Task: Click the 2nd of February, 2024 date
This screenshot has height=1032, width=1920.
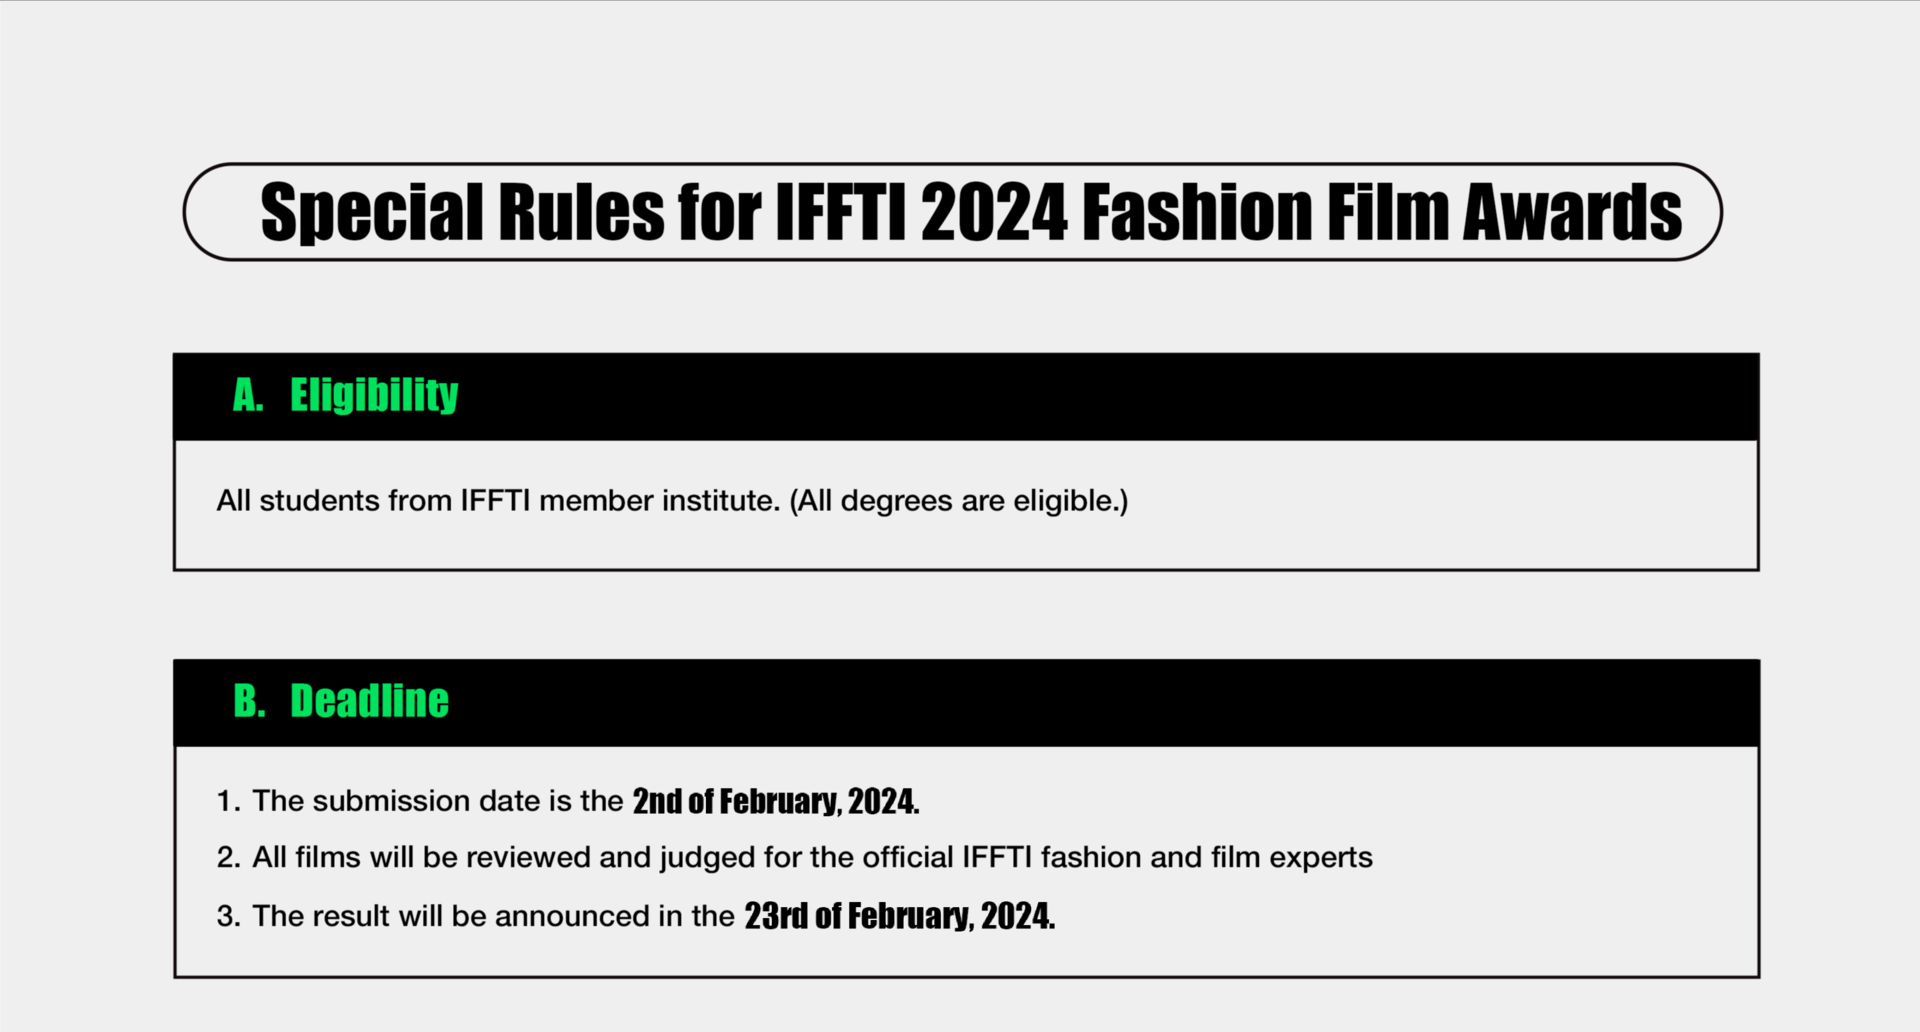Action: (x=776, y=801)
